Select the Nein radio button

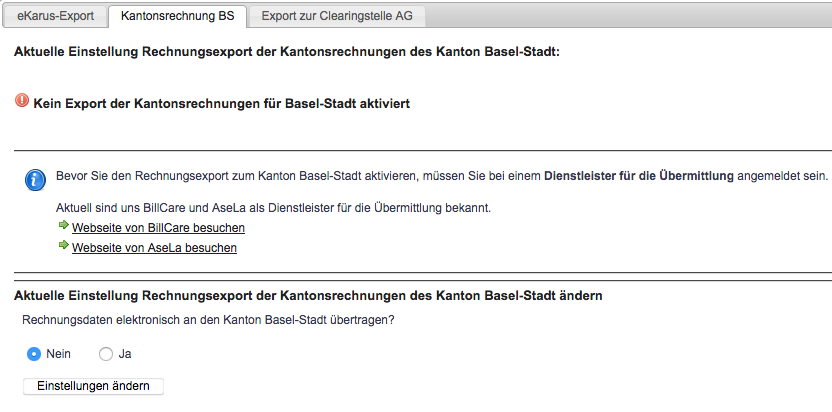coord(34,354)
